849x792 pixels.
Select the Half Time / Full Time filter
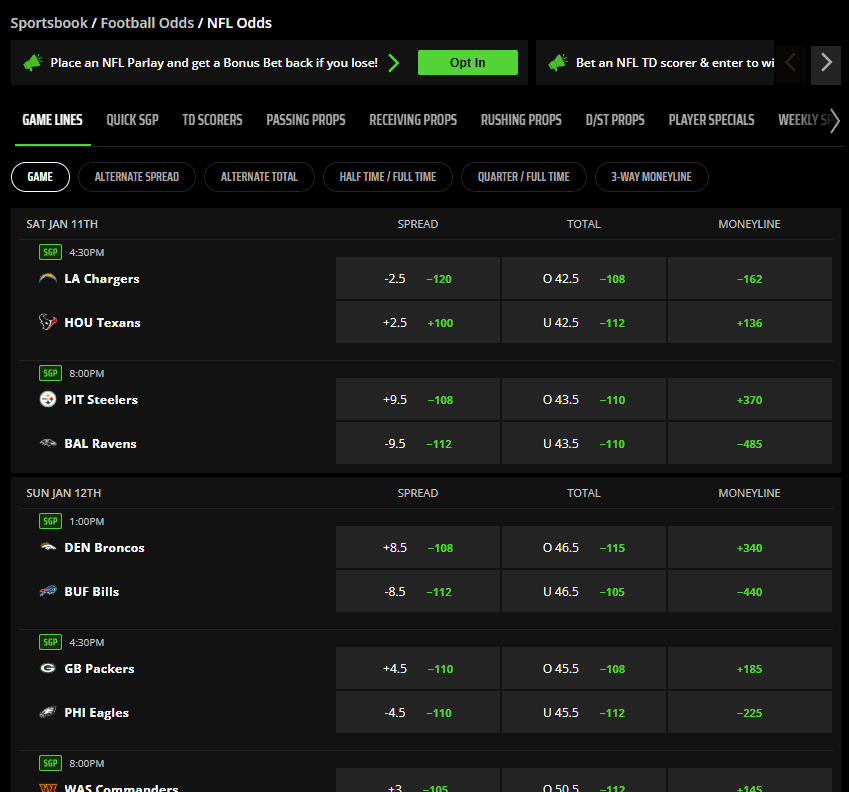pos(388,177)
